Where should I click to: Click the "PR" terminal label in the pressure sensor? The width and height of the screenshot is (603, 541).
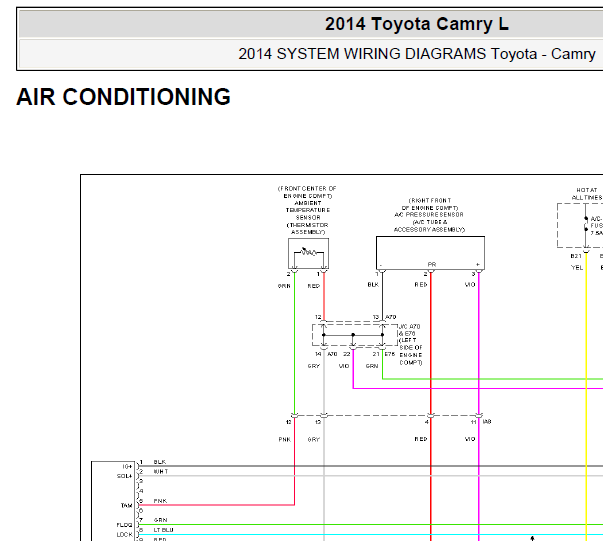click(x=432, y=265)
